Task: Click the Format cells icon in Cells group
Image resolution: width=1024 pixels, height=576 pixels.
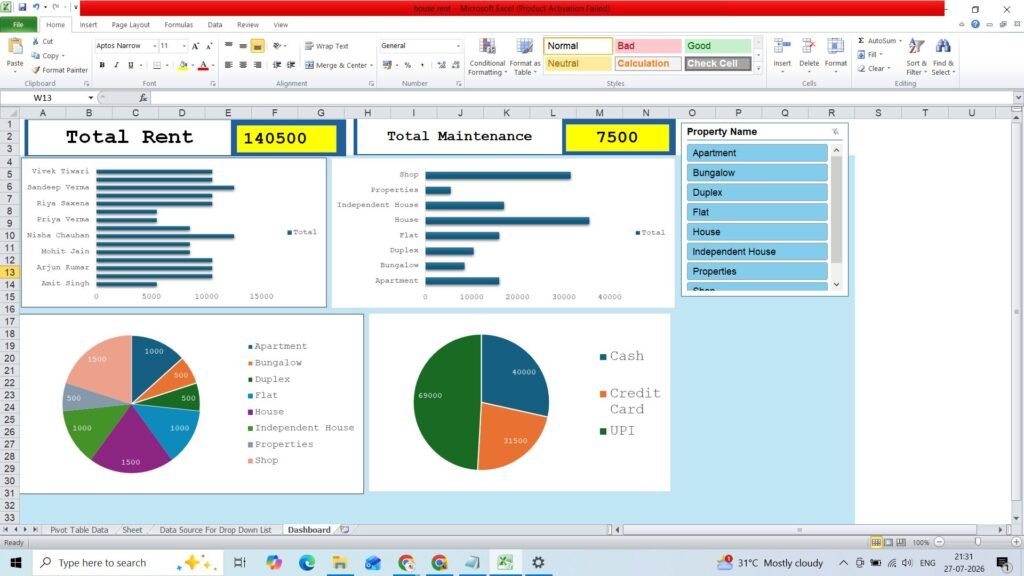Action: click(x=835, y=47)
